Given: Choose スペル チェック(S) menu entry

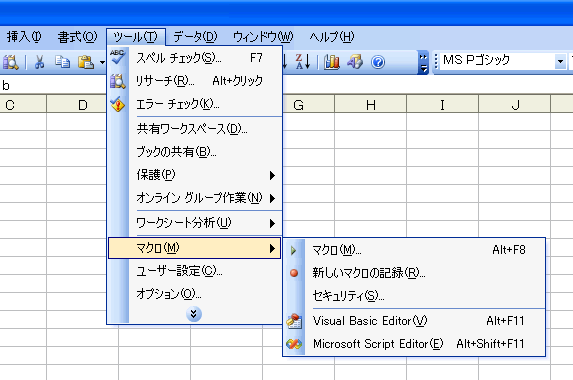Looking at the screenshot, I should tap(195, 58).
